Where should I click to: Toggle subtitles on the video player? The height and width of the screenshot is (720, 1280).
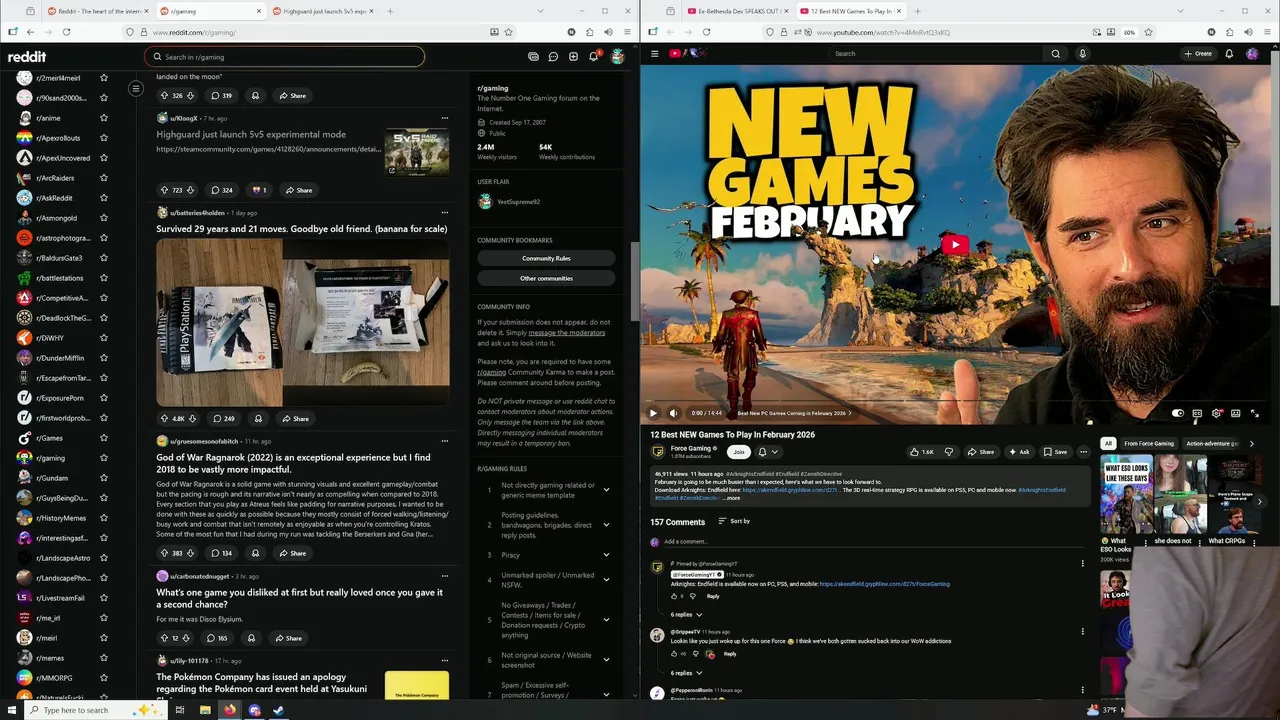point(1197,413)
